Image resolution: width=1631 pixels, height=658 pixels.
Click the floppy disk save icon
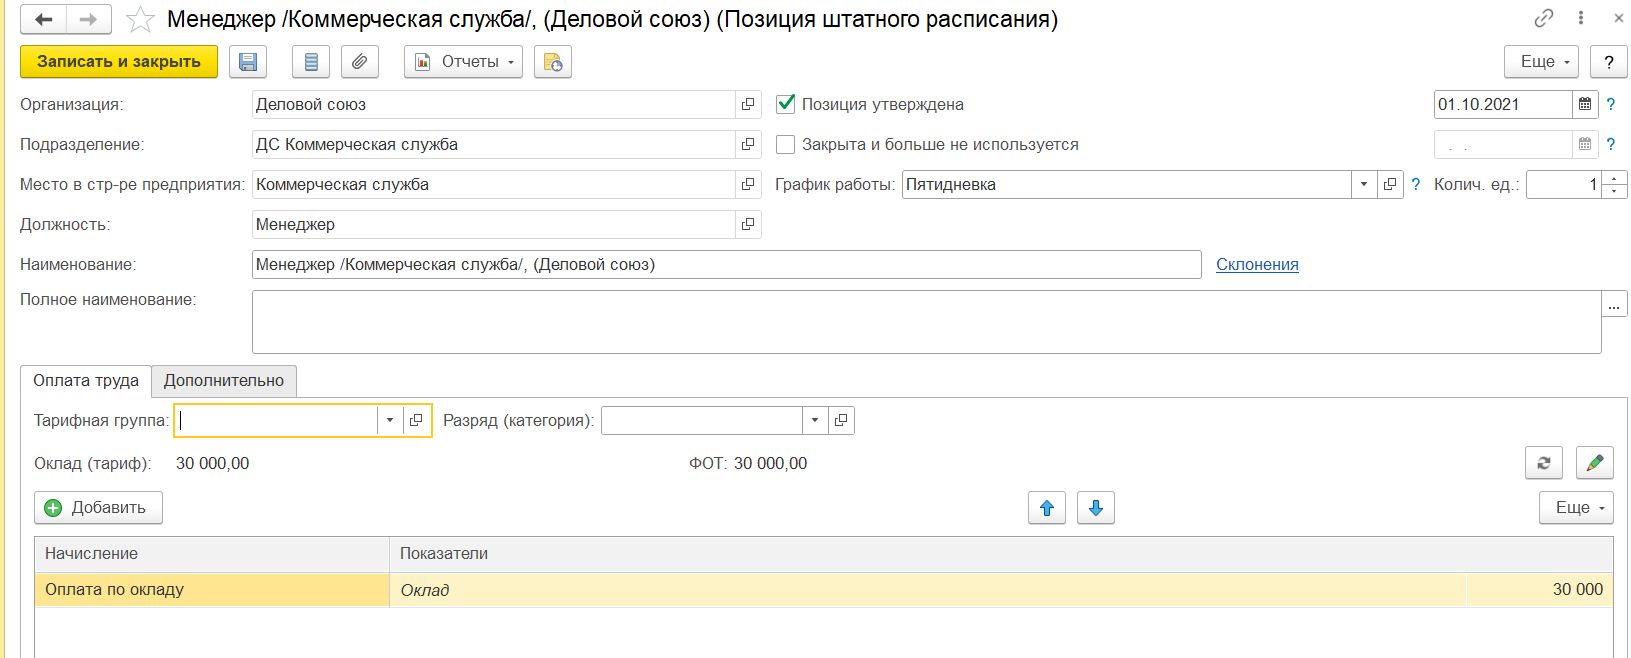248,62
